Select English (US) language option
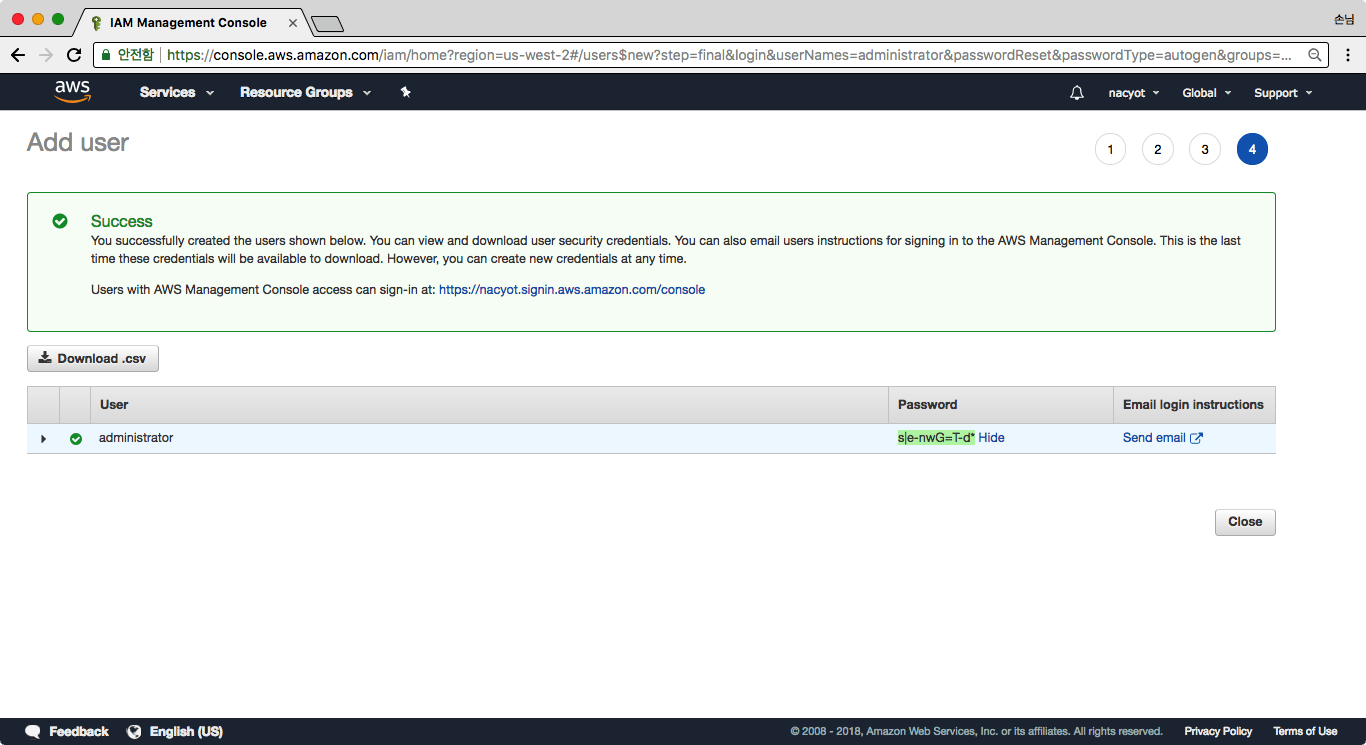1366x745 pixels. 186,732
